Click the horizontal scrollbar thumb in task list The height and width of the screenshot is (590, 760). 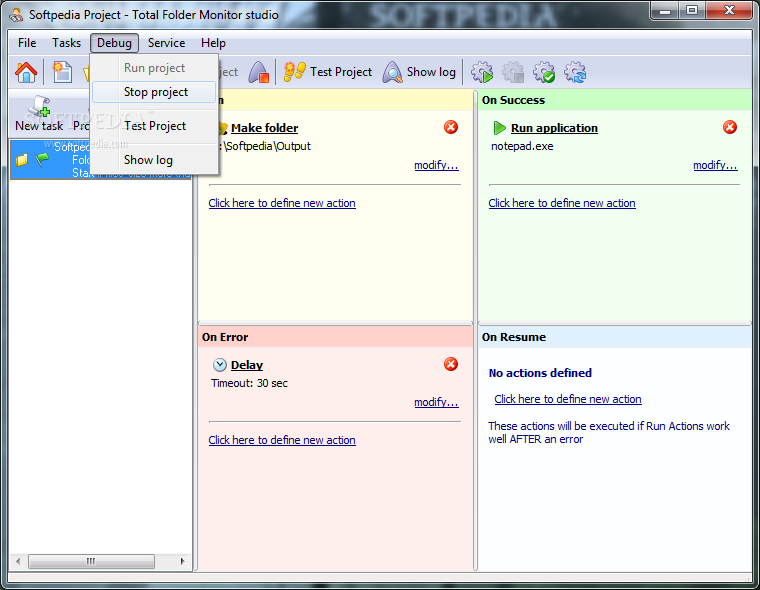tap(91, 561)
